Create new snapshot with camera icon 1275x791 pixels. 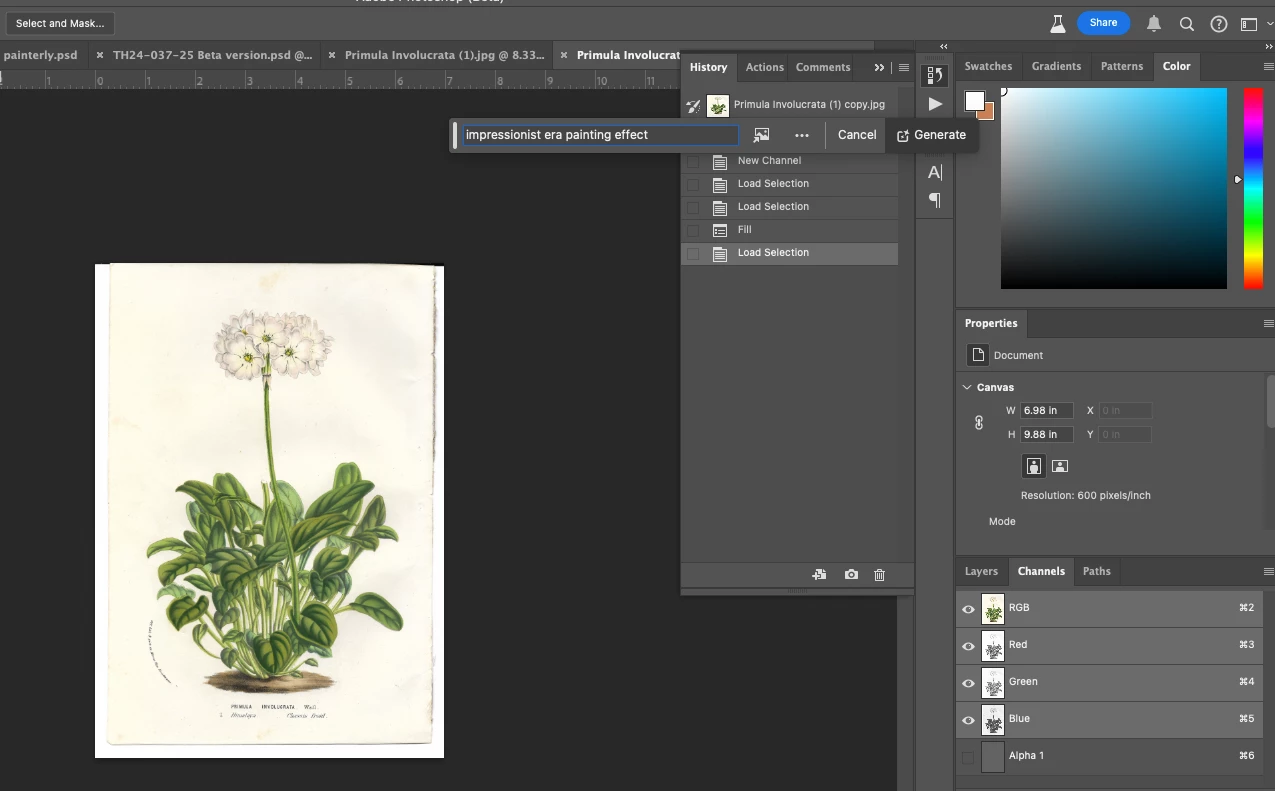point(851,575)
